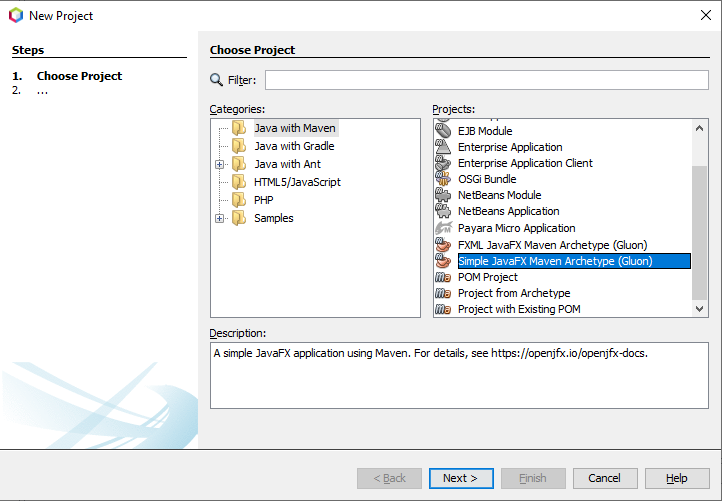Click the Next button

[461, 478]
